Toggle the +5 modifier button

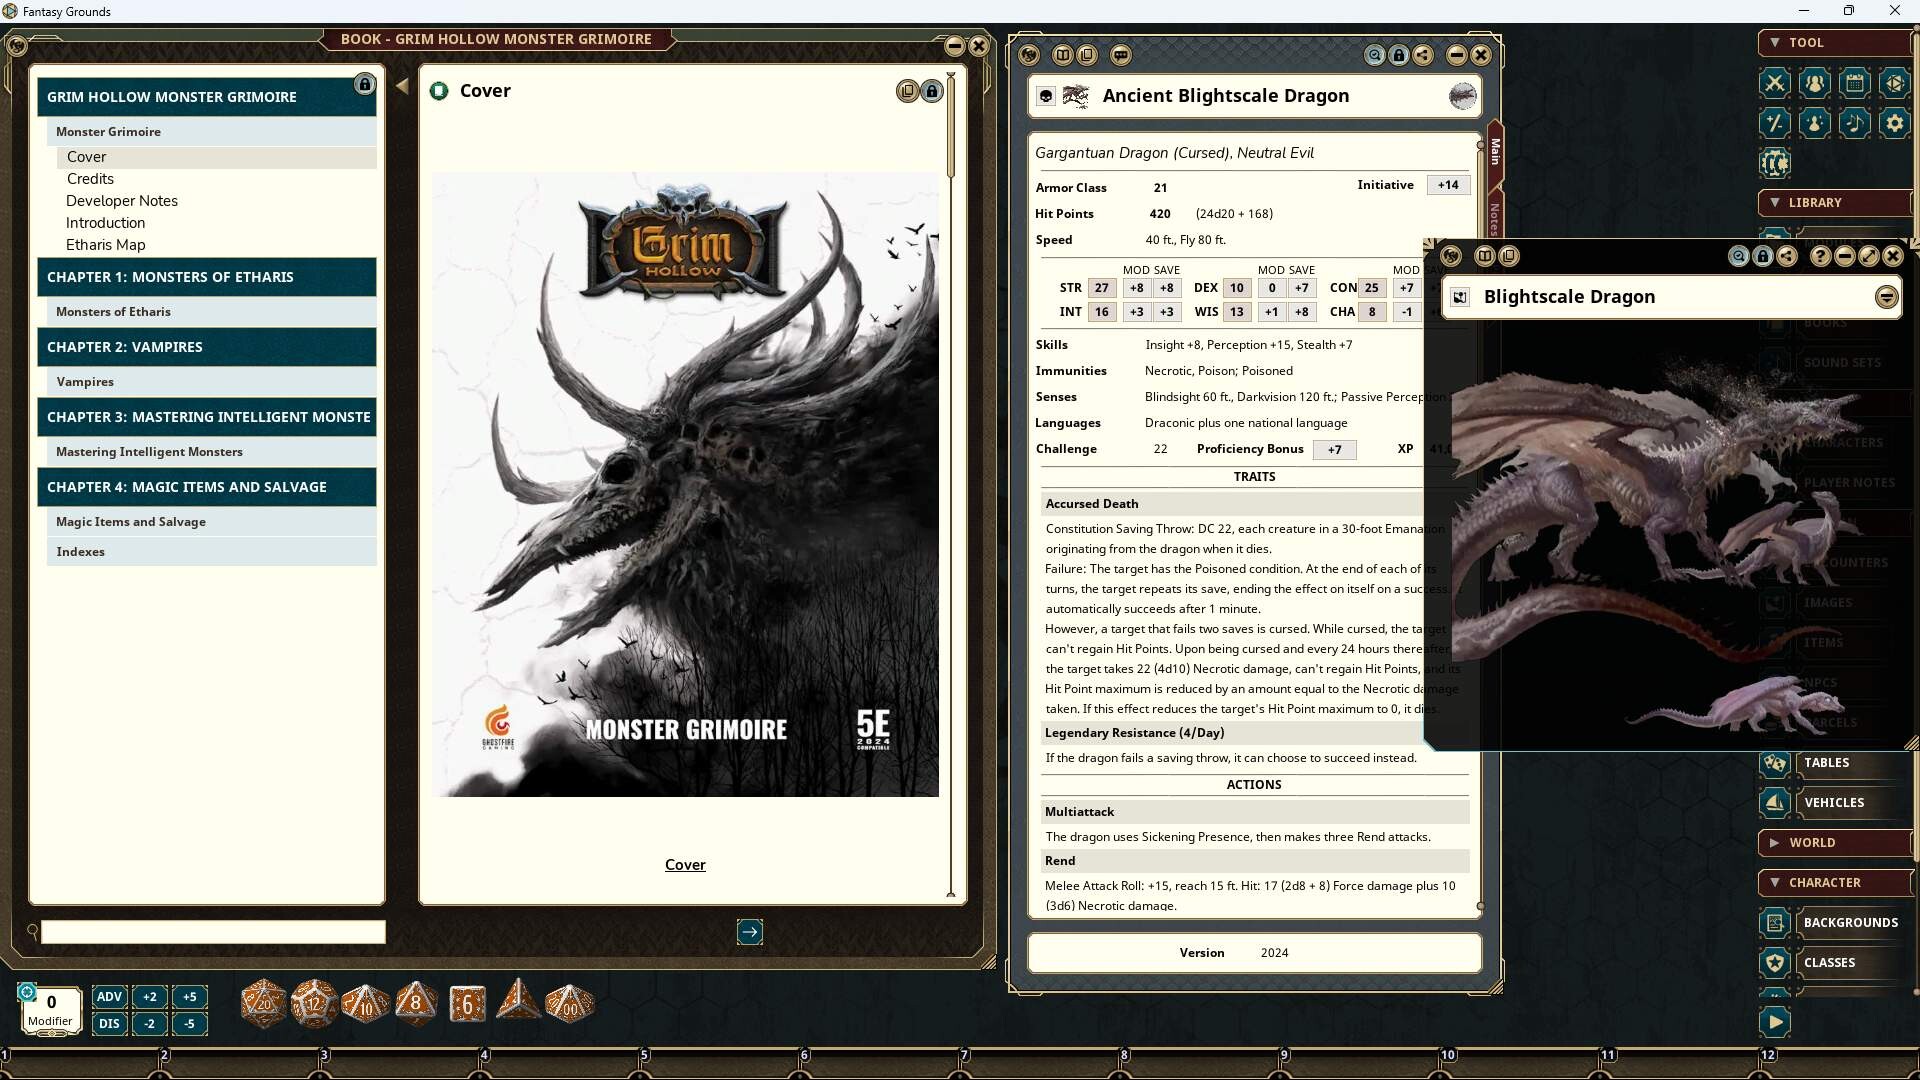click(x=190, y=997)
